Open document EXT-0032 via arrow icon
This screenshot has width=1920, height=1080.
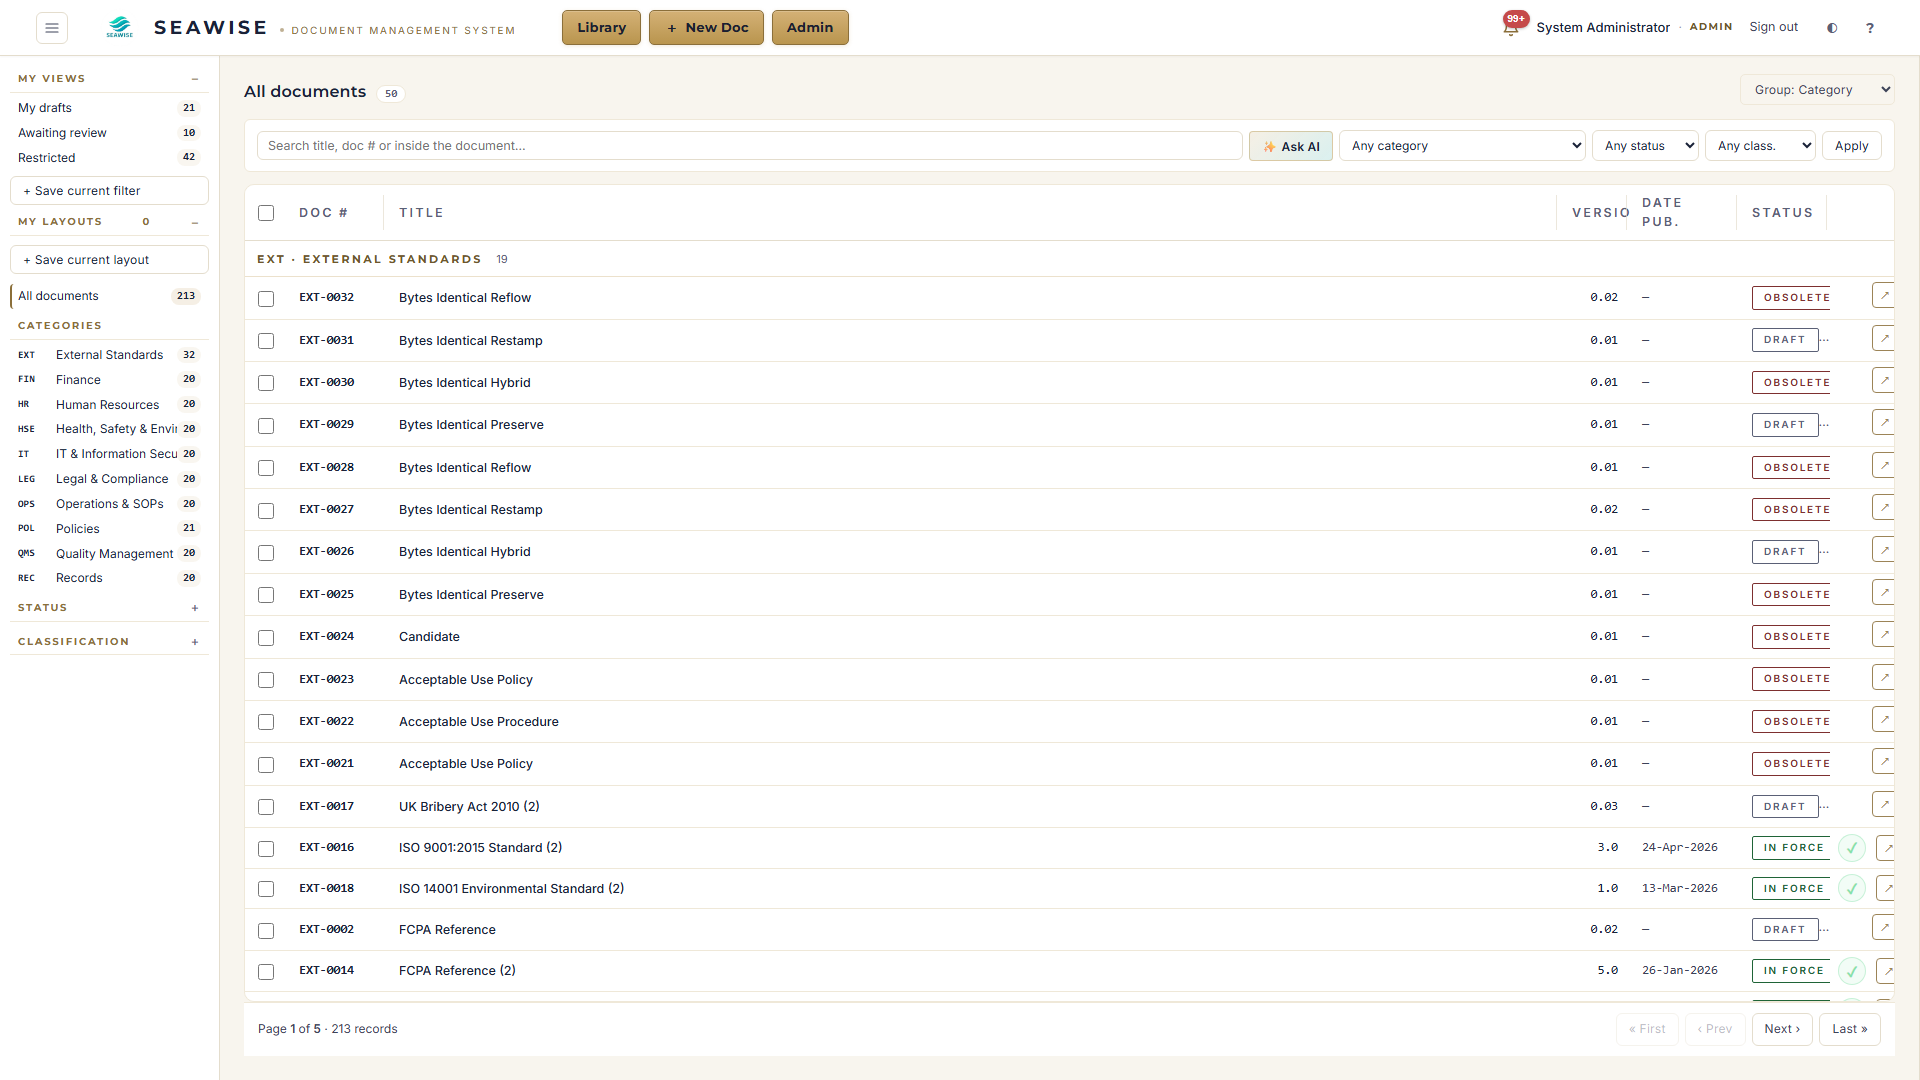coord(1884,296)
